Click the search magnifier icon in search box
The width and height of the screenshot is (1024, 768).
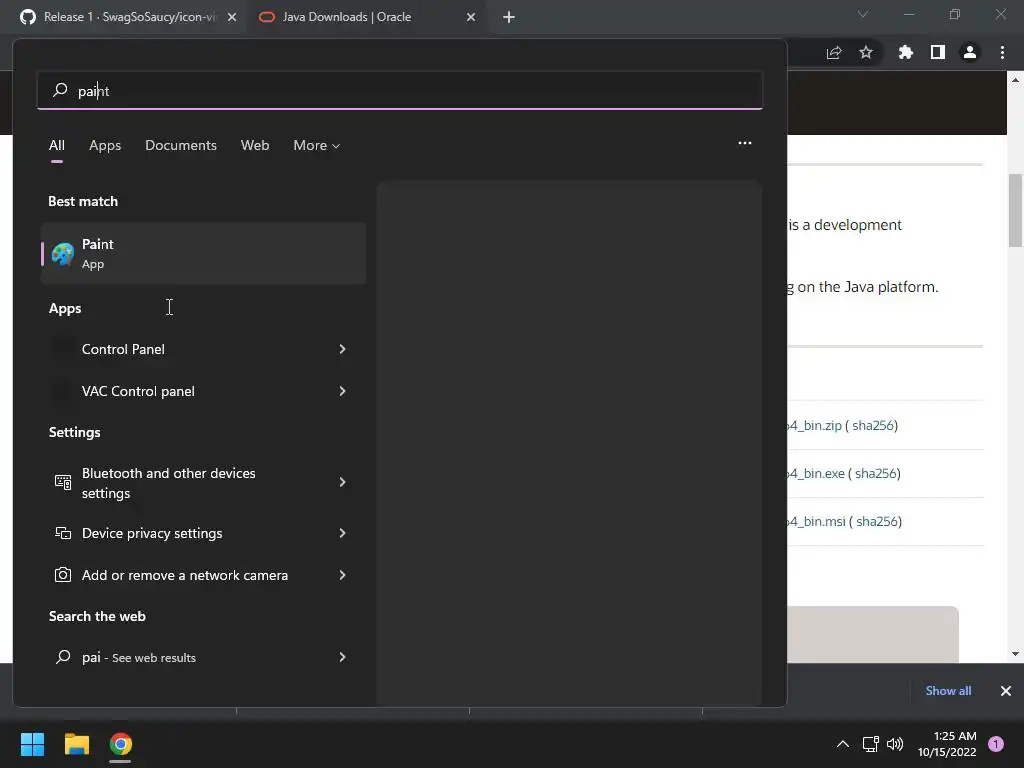pyautogui.click(x=60, y=90)
